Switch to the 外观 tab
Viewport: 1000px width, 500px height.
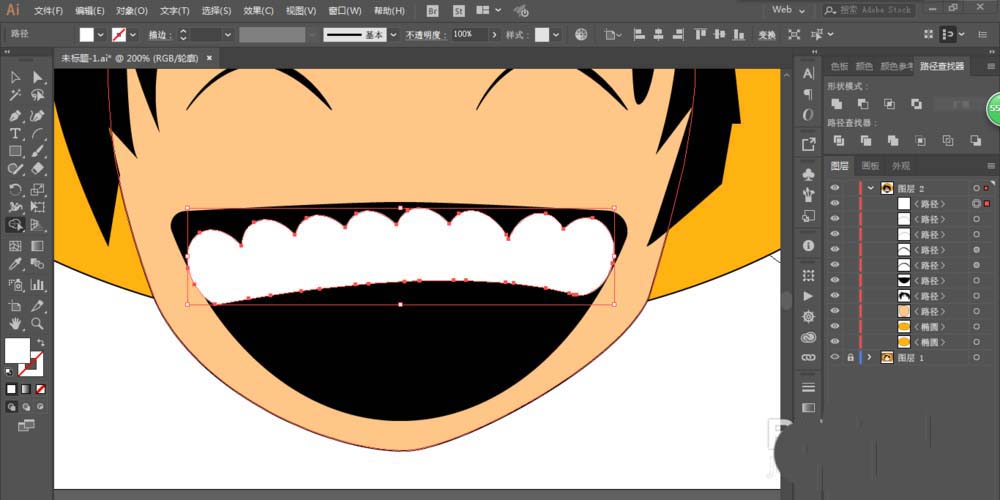[x=901, y=166]
